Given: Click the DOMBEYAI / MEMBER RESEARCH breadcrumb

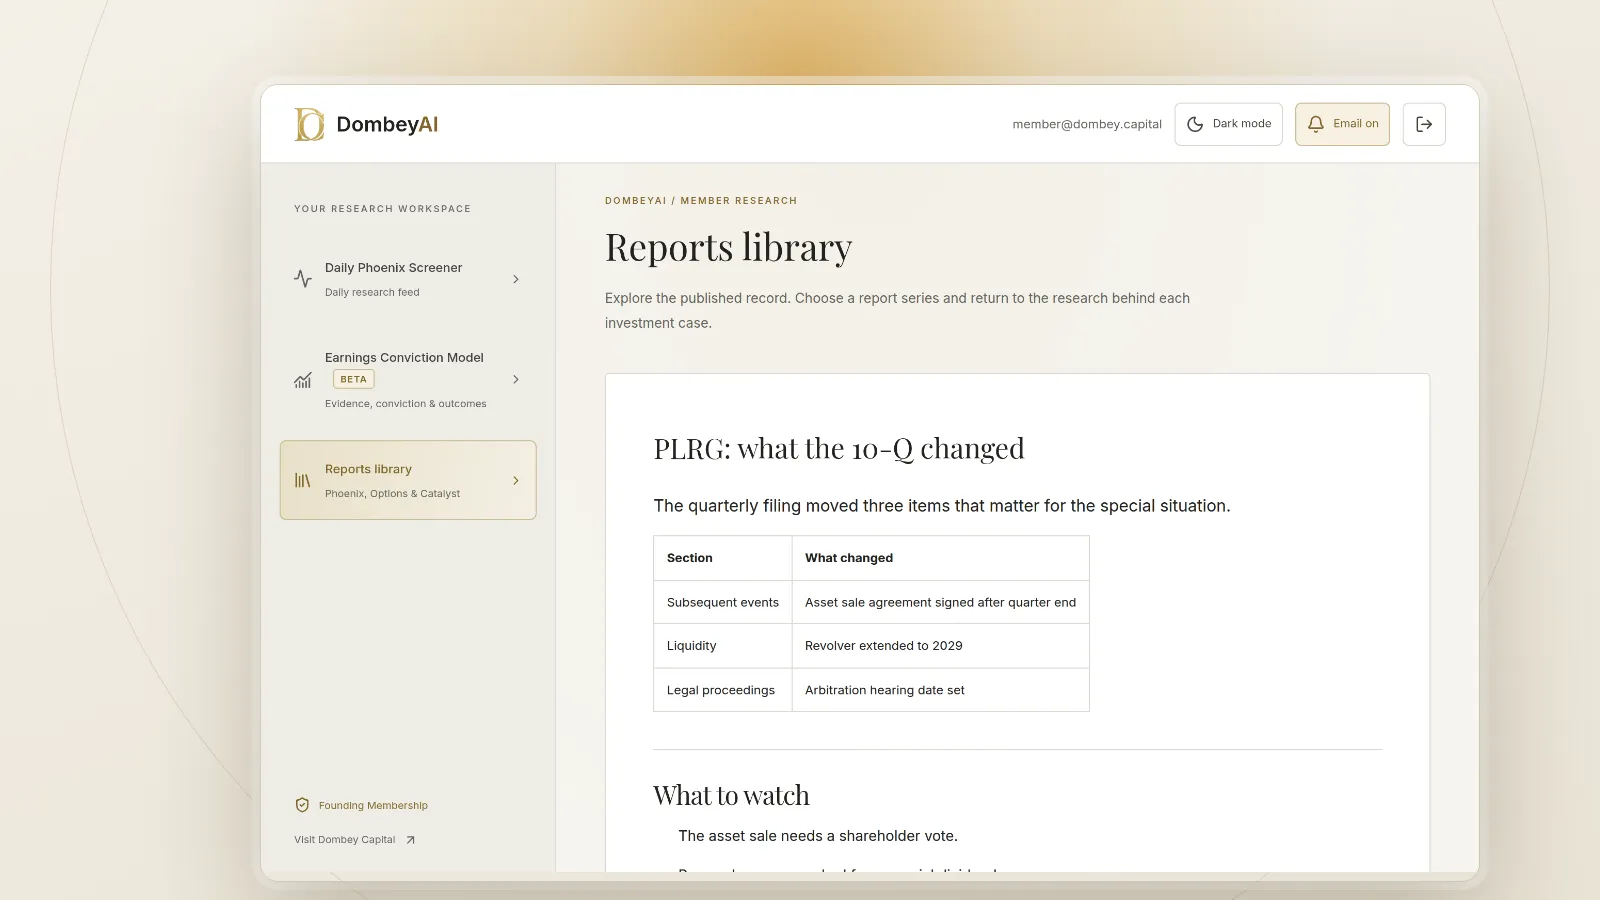Looking at the screenshot, I should (701, 201).
